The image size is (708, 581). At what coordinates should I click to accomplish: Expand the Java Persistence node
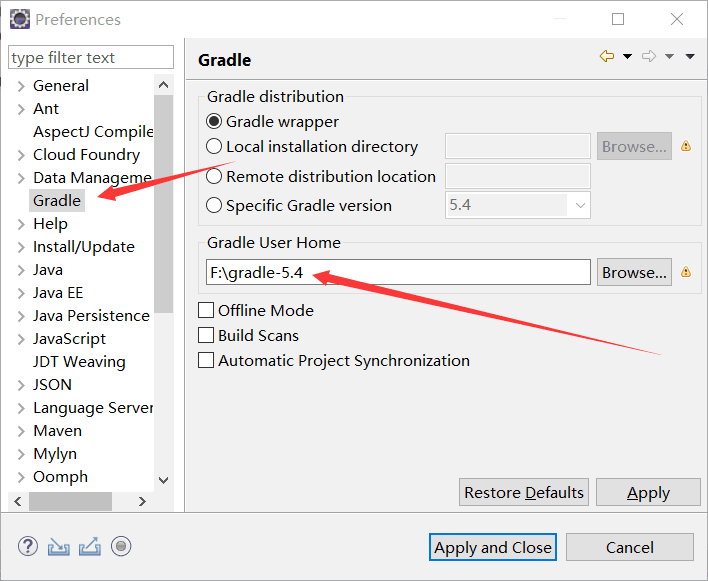click(21, 316)
